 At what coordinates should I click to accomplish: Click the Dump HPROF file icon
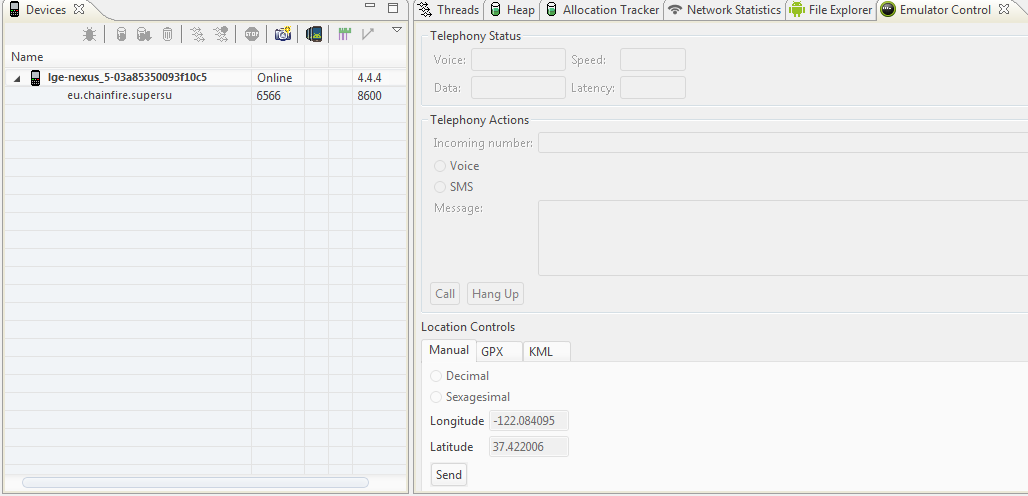pyautogui.click(x=144, y=34)
